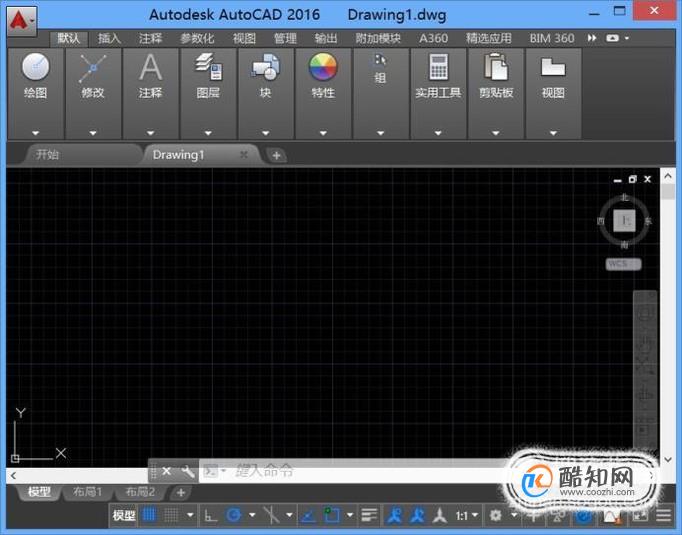Toggle isometric drafting in status bar
682x535 pixels.
click(x=271, y=515)
